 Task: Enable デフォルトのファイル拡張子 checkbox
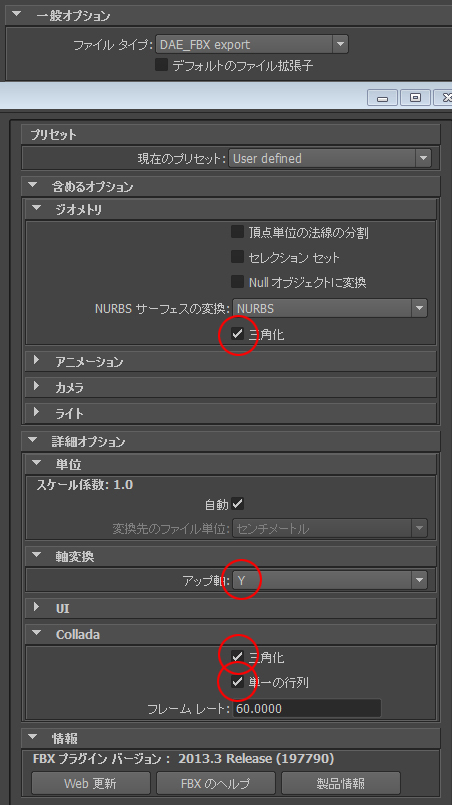tap(161, 65)
